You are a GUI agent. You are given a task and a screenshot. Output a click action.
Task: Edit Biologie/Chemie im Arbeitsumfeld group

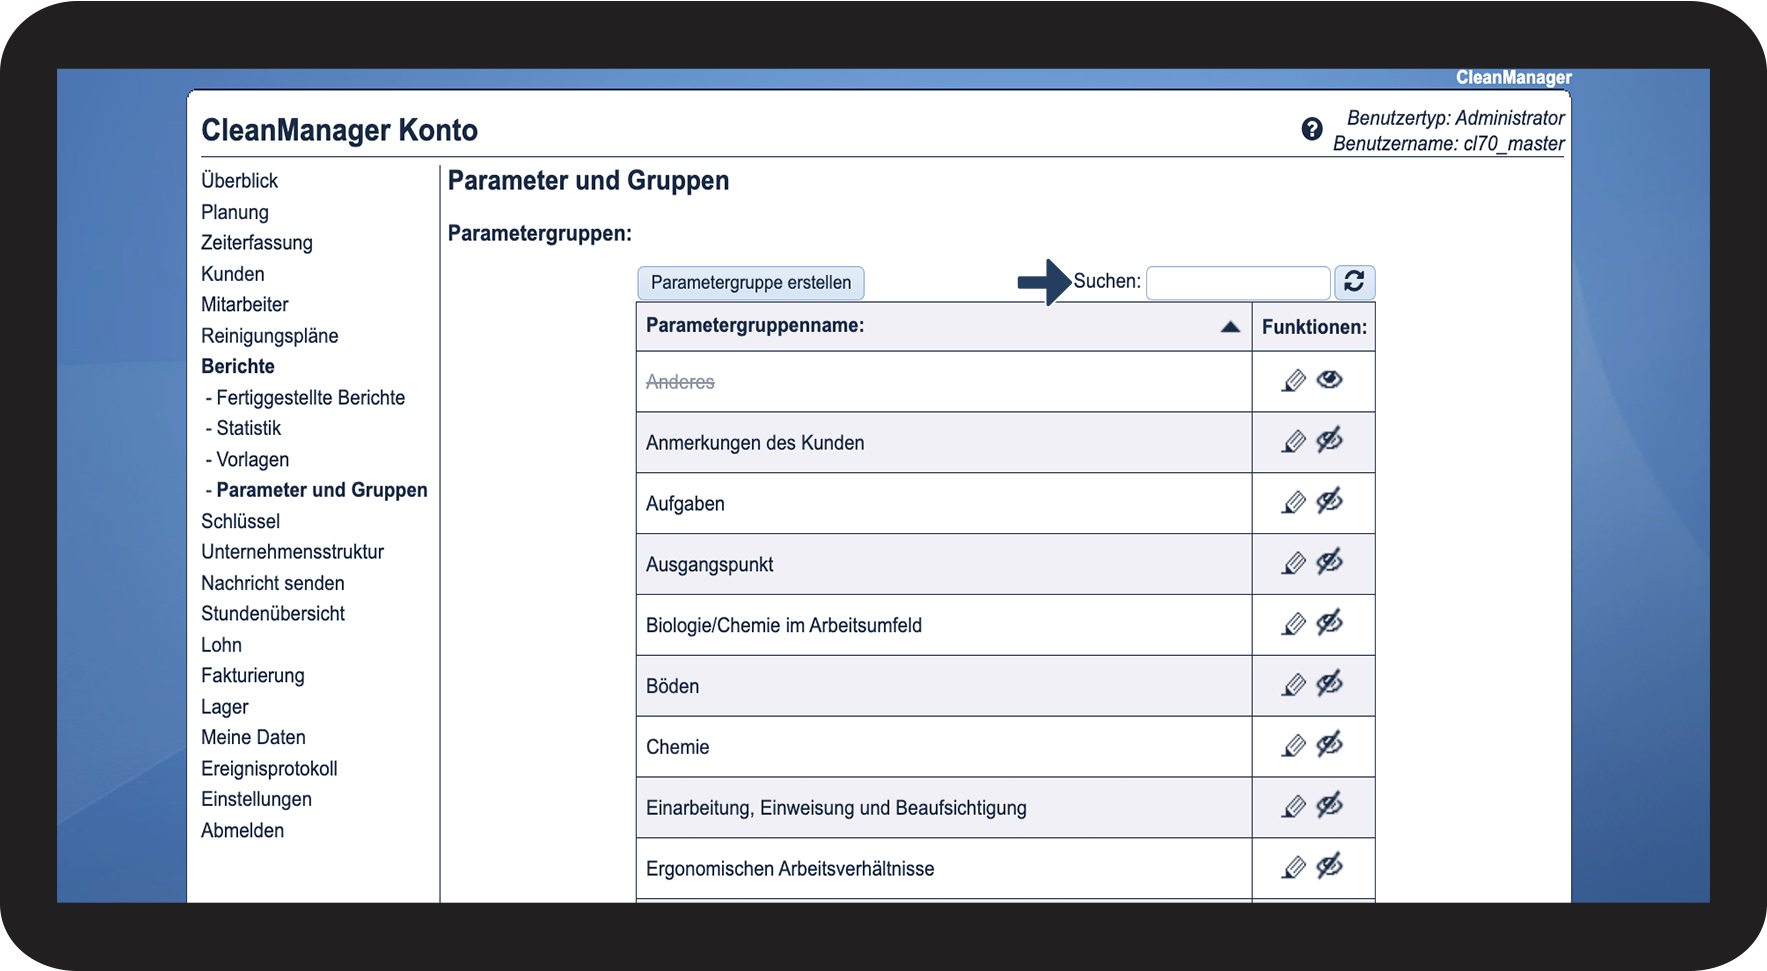click(1294, 624)
